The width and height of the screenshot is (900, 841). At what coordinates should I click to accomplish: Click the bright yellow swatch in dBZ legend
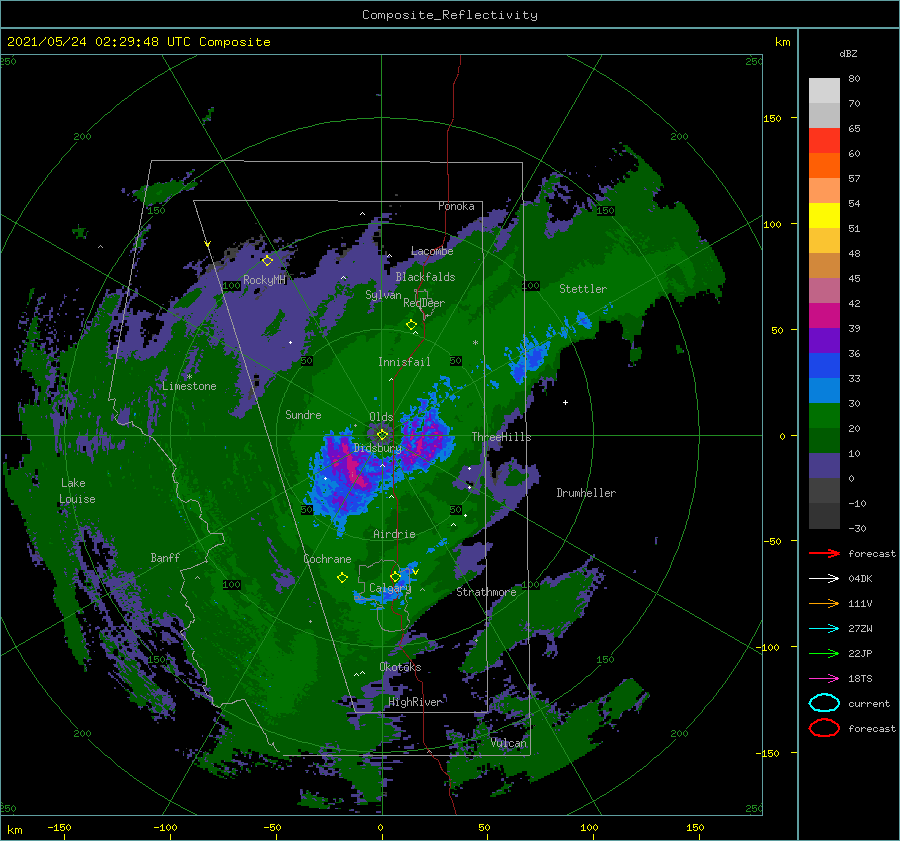pyautogui.click(x=824, y=216)
